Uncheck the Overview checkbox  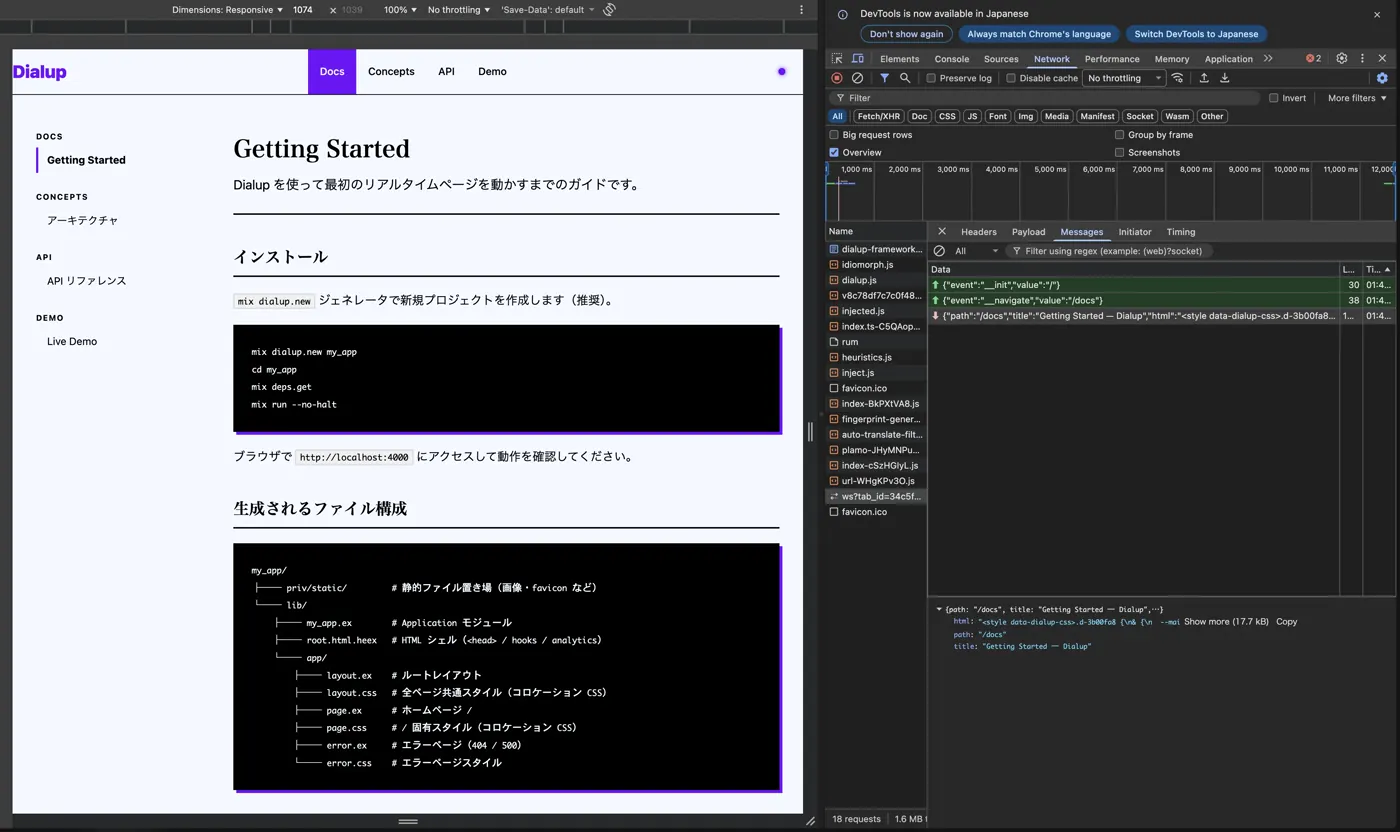[834, 153]
